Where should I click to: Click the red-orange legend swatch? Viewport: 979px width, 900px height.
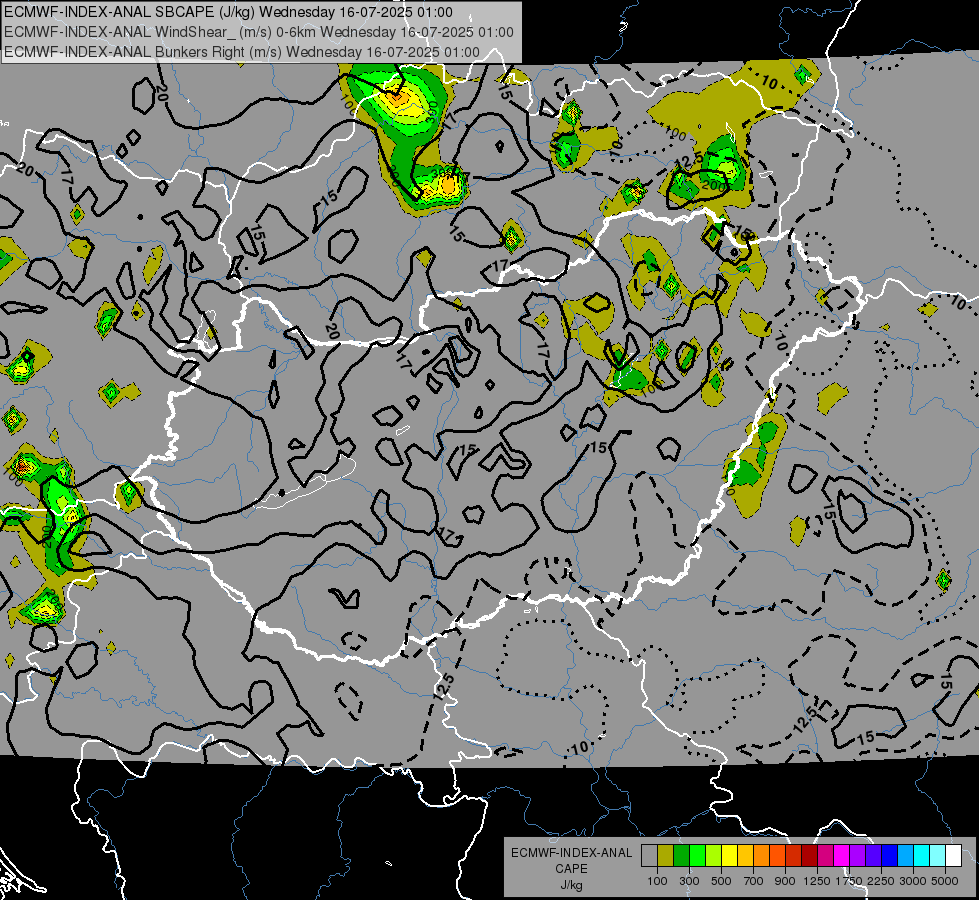(x=777, y=855)
